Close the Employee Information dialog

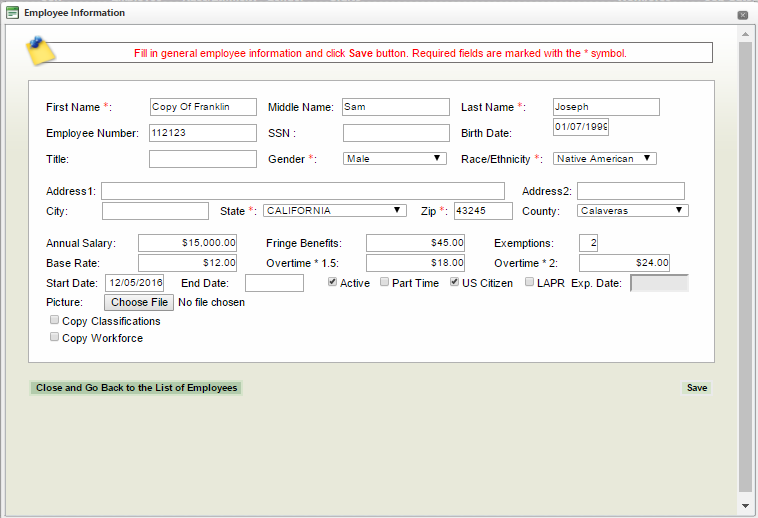coord(743,15)
